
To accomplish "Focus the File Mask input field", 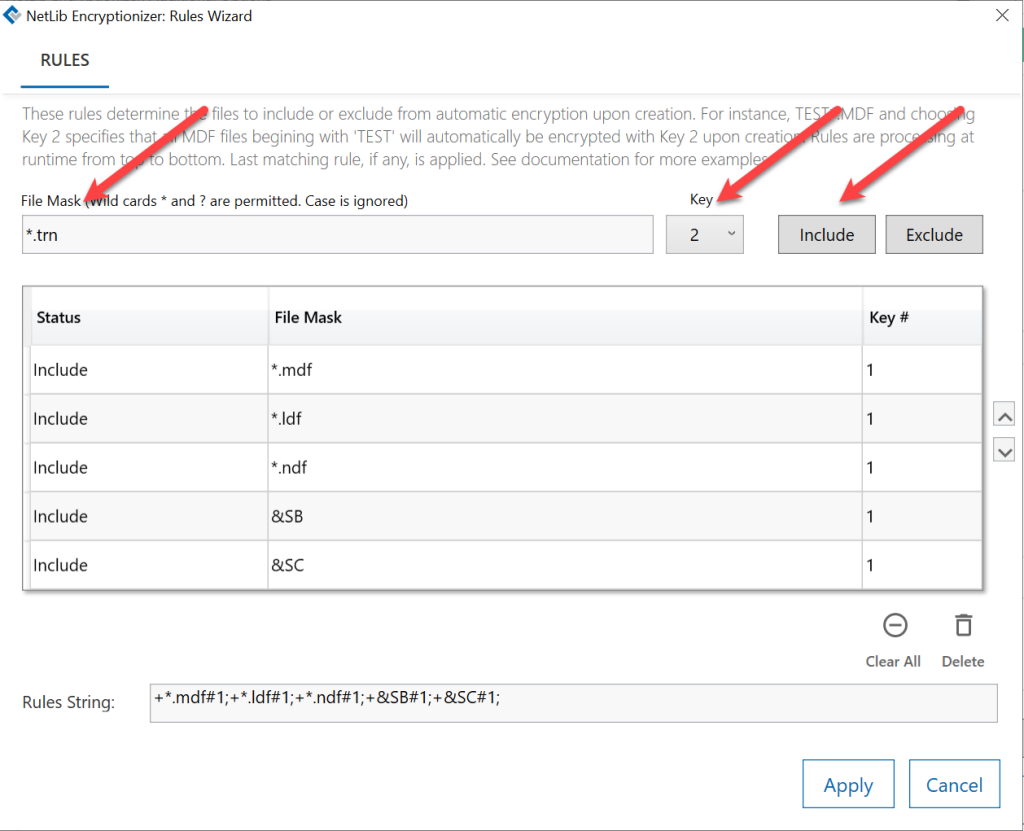I will [338, 235].
